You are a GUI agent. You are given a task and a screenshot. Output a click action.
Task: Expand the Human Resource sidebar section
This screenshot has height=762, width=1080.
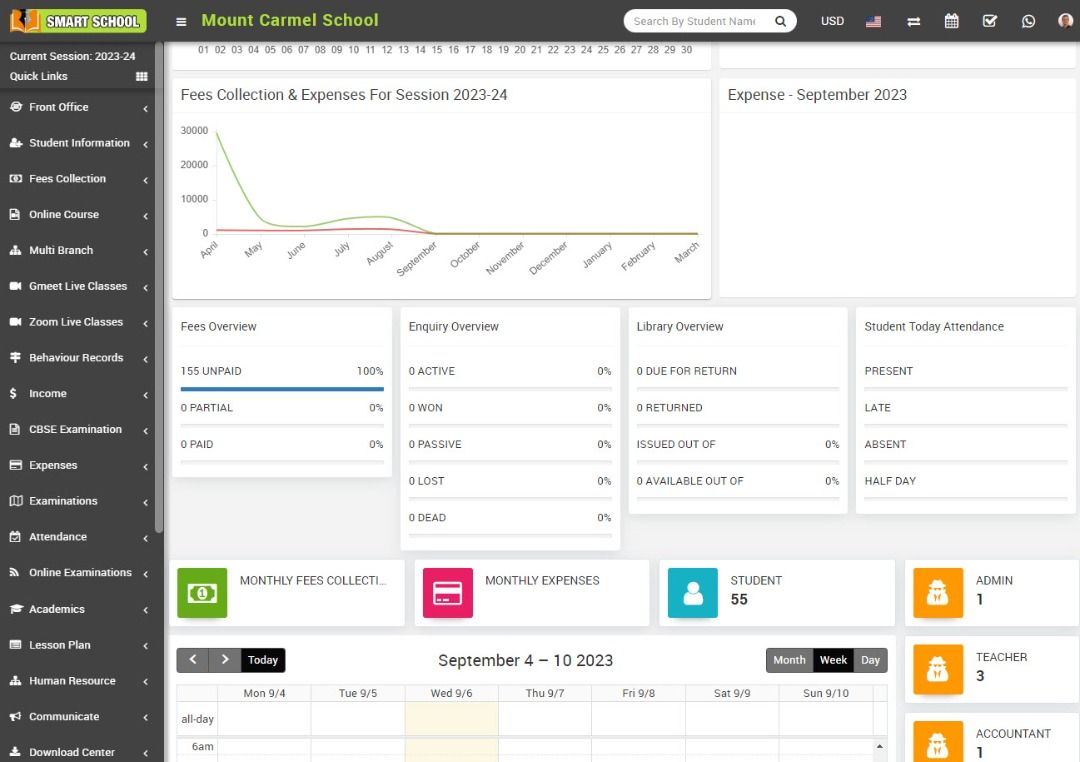coord(73,681)
